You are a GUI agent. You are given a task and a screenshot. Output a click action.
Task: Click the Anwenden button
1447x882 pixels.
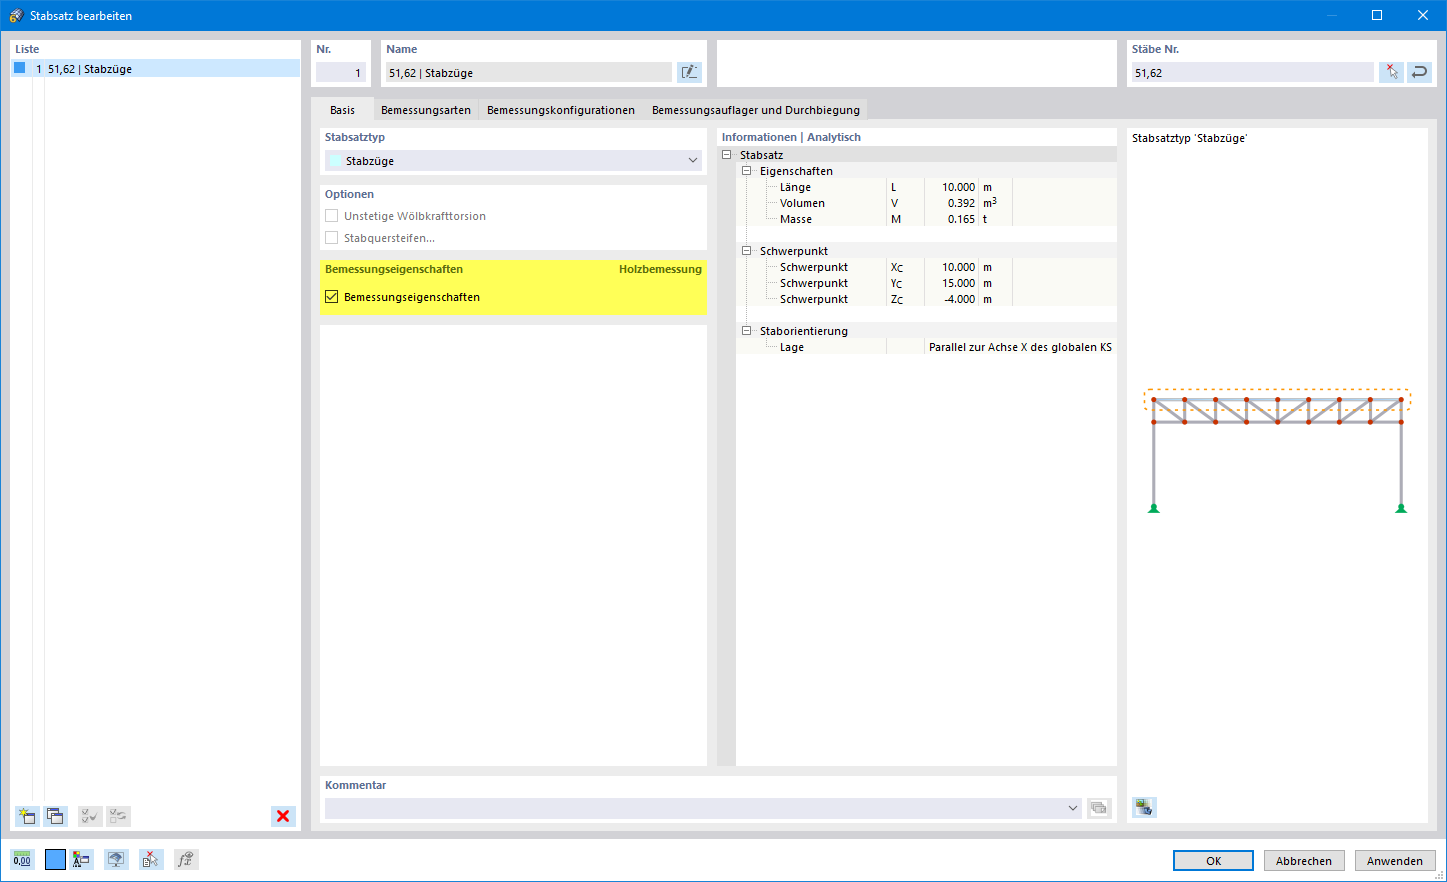(1395, 861)
